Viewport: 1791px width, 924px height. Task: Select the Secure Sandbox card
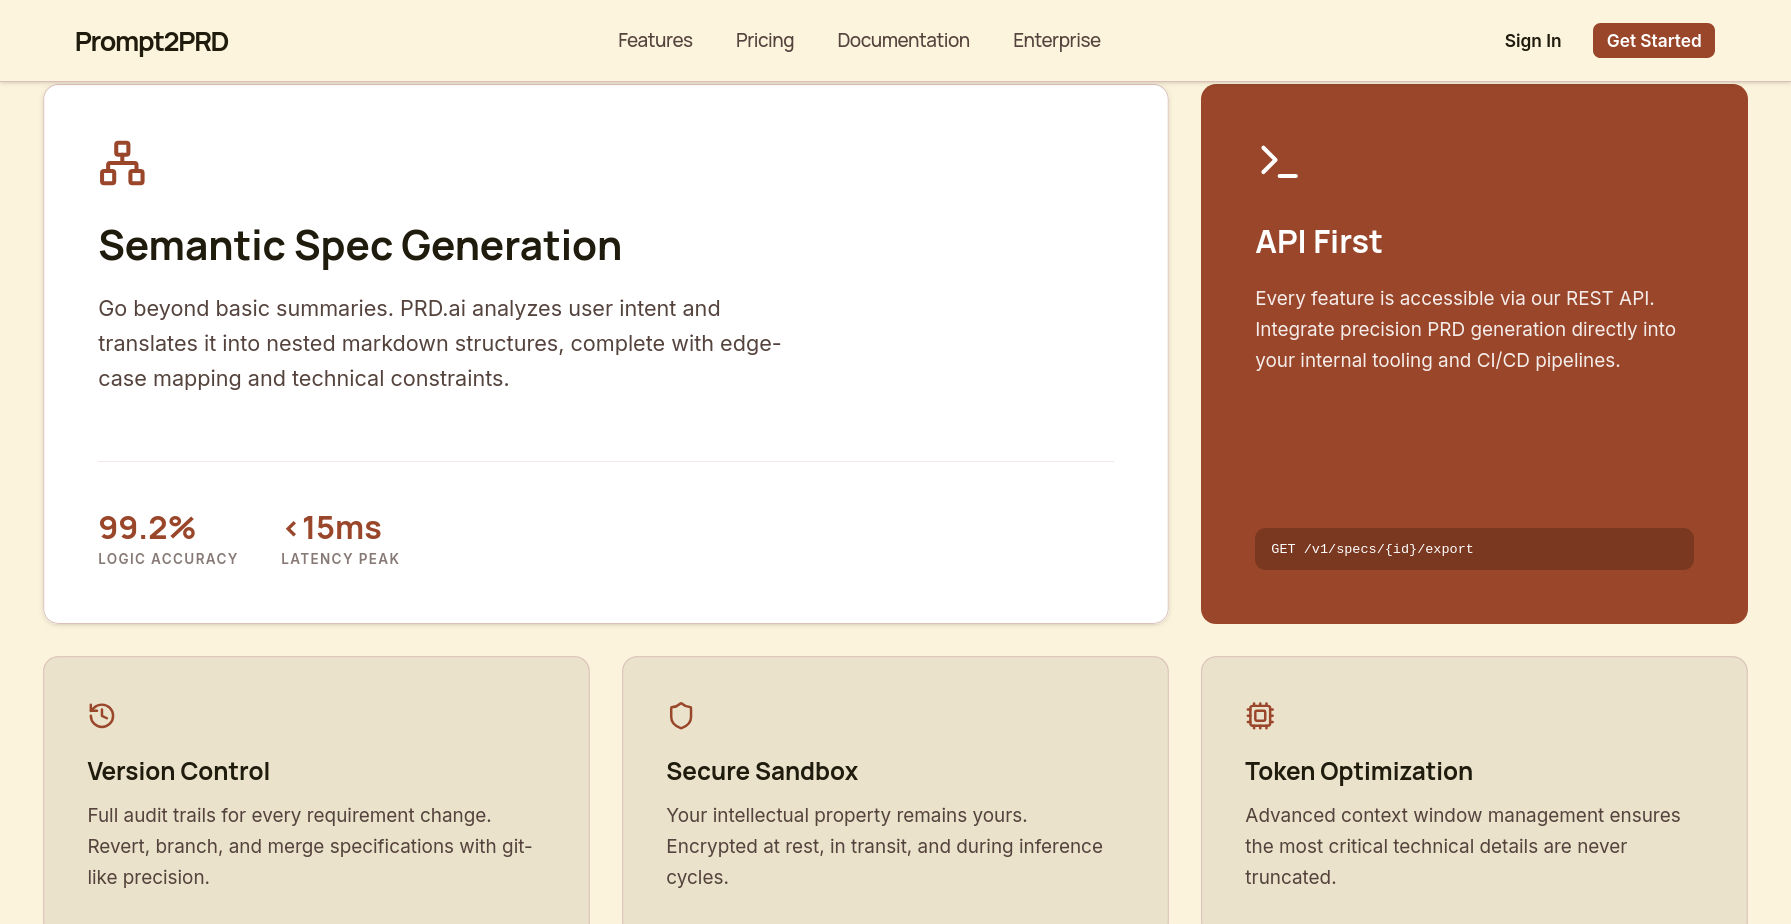(x=895, y=790)
